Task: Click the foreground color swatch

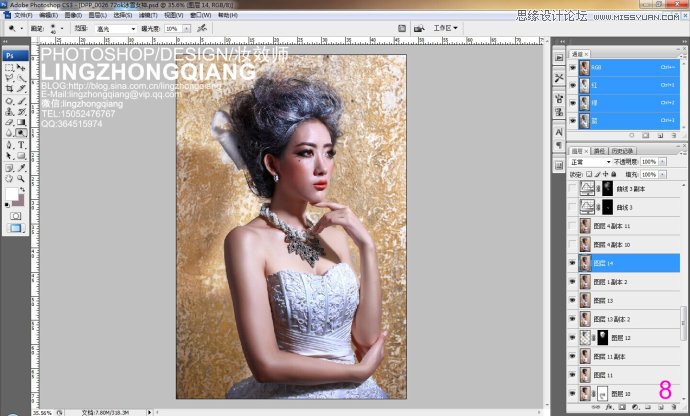Action: click(12, 194)
